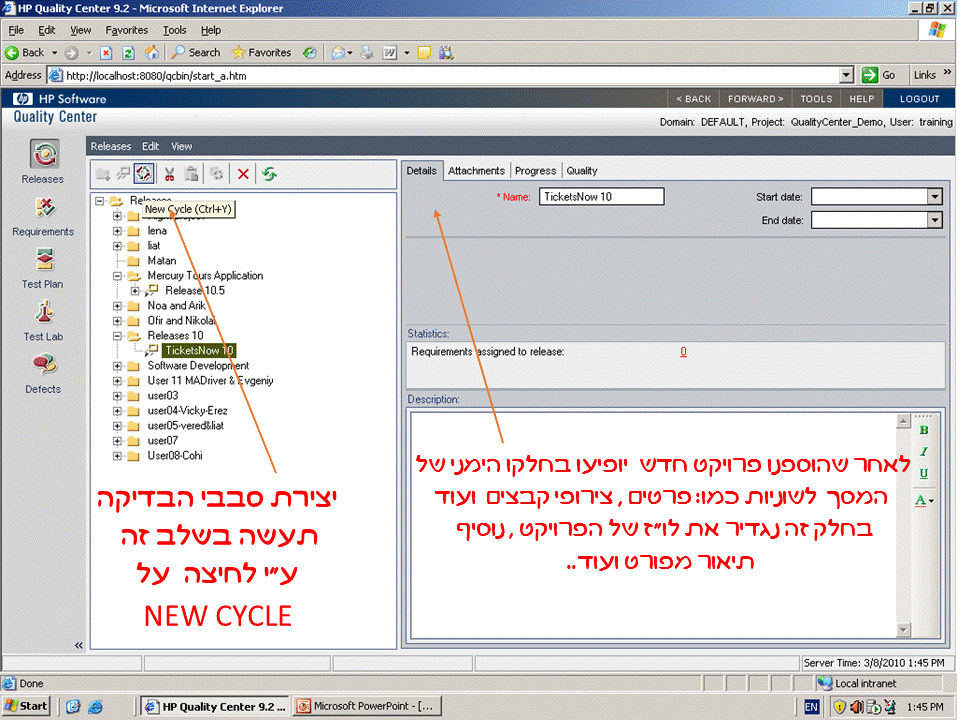Expand the User08-Cohi folder
The image size is (960, 720).
pyautogui.click(x=118, y=456)
